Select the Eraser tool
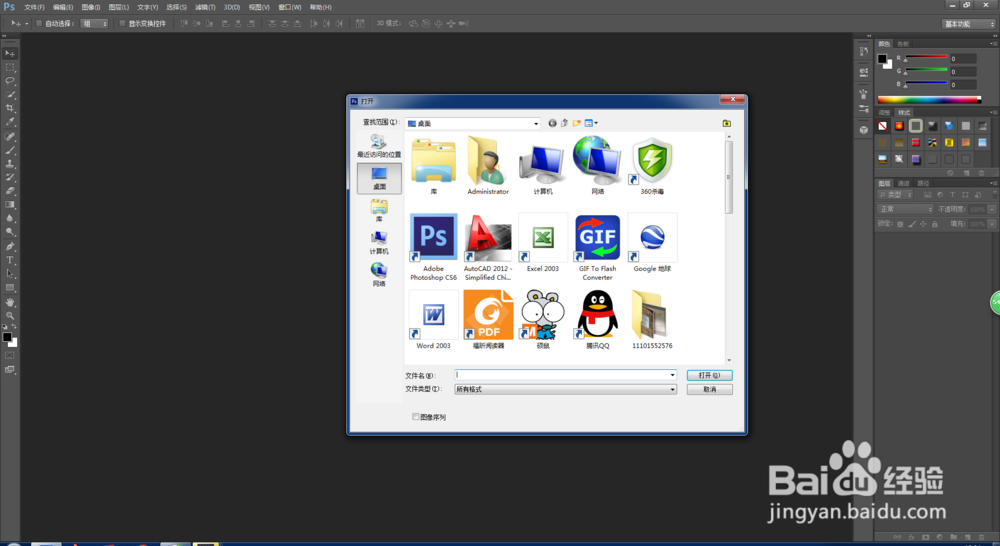The height and width of the screenshot is (546, 1000). pyautogui.click(x=10, y=191)
